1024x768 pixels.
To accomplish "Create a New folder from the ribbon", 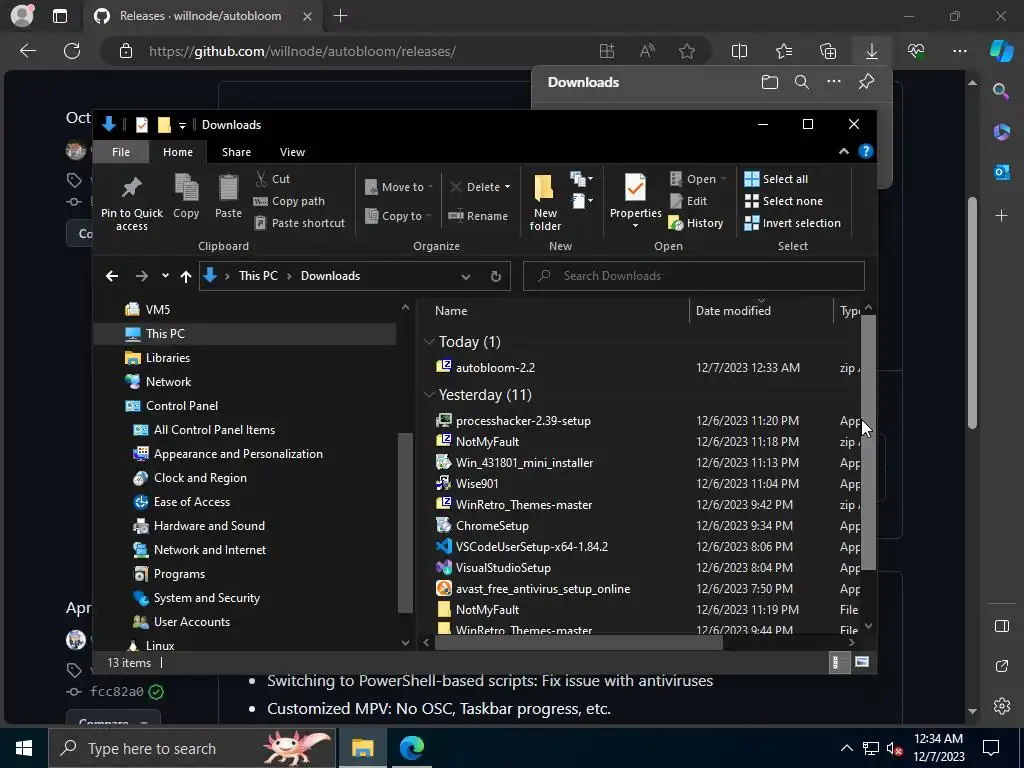I will pyautogui.click(x=545, y=202).
